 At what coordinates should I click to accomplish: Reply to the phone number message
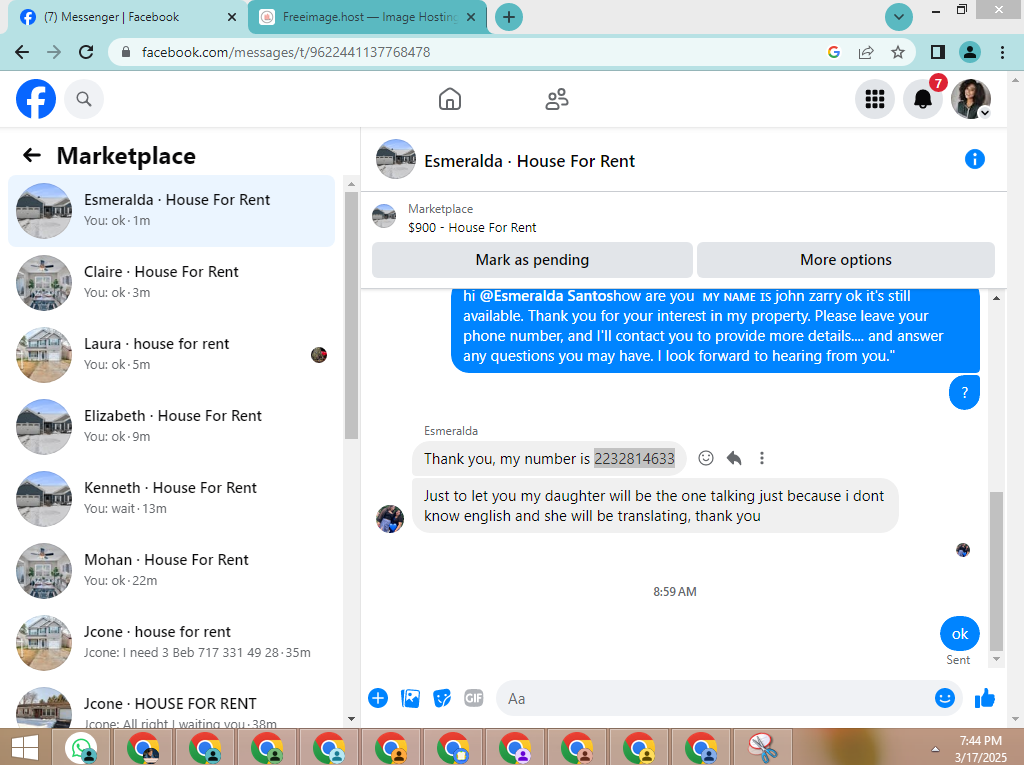(x=734, y=458)
